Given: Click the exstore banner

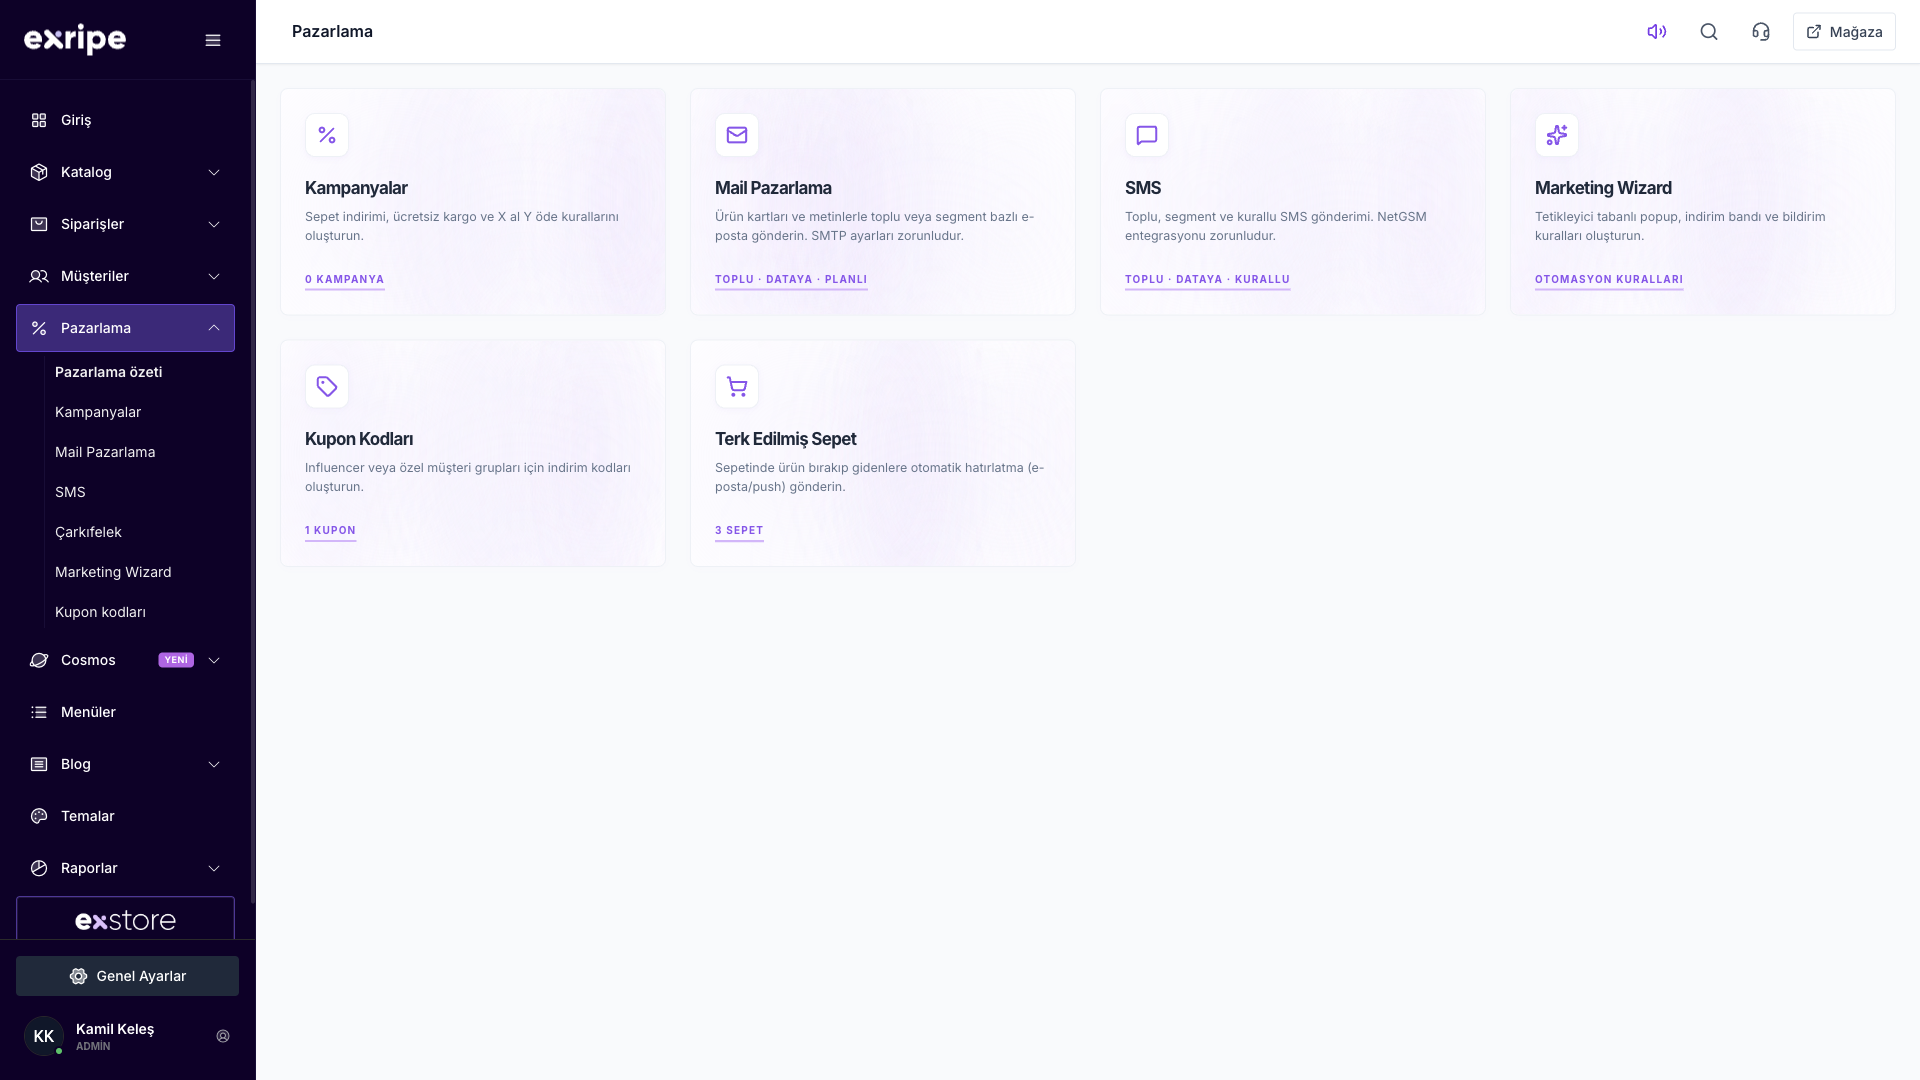Looking at the screenshot, I should click(125, 918).
